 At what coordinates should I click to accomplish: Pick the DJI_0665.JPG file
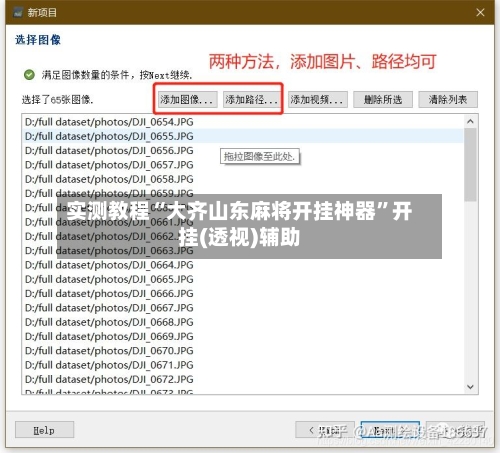[243, 279]
